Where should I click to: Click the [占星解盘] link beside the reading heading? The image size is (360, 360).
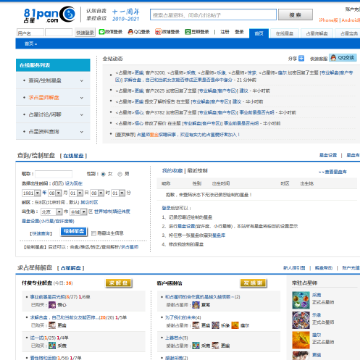click(71, 268)
